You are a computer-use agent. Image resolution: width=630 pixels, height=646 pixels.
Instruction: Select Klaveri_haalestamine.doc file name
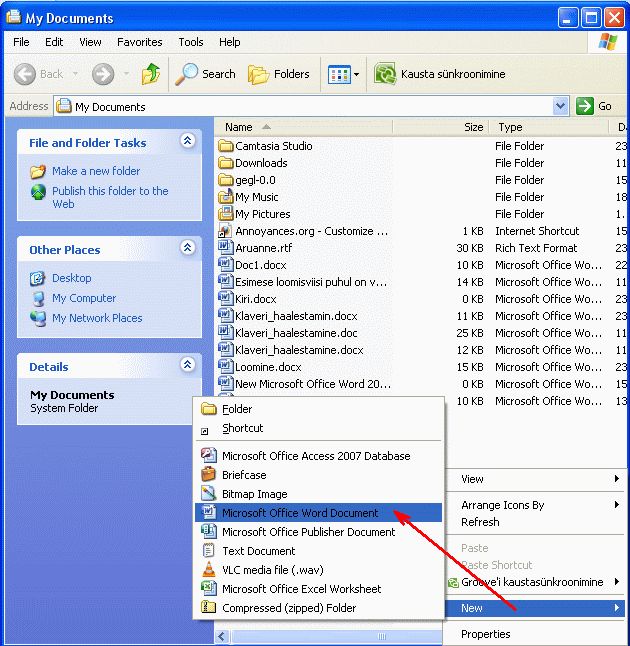pyautogui.click(x=296, y=333)
